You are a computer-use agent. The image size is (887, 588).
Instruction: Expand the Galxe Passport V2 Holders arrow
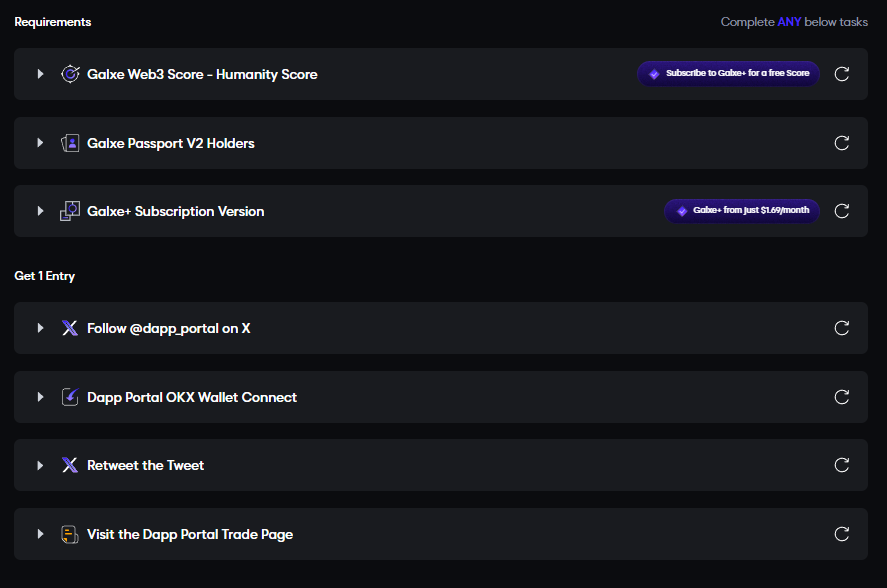click(x=40, y=143)
